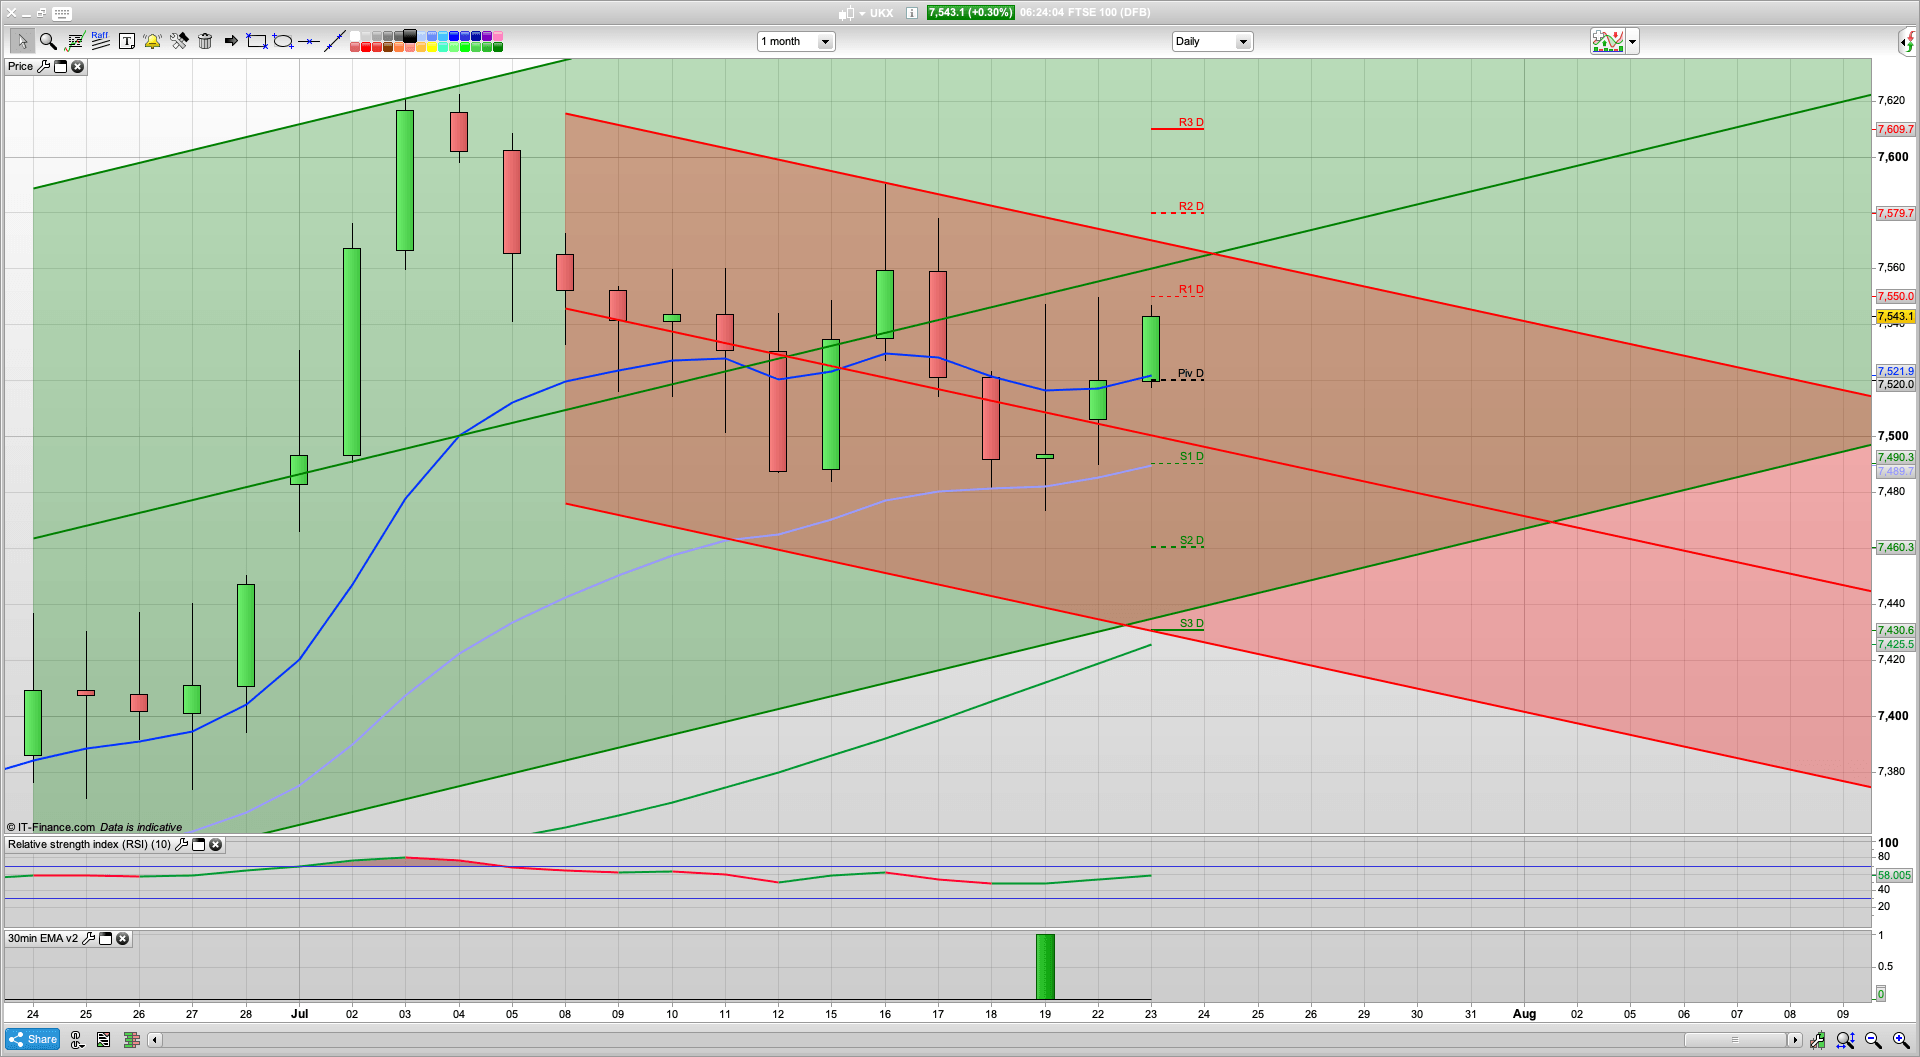Choose the text annotation tool

[126, 41]
